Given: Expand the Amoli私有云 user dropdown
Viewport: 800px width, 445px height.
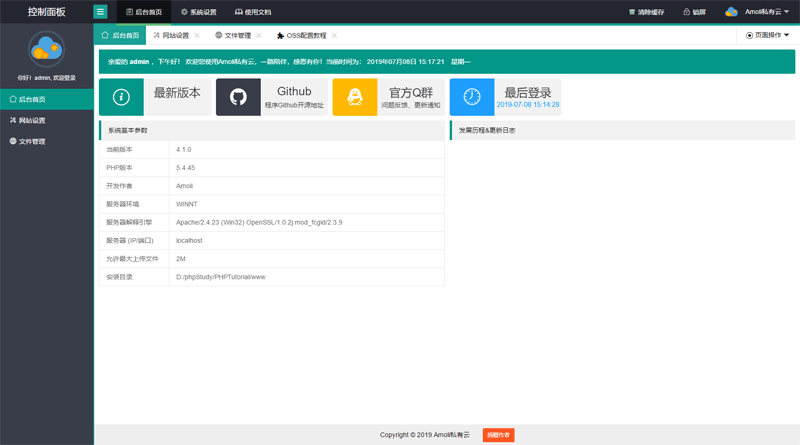Looking at the screenshot, I should coord(767,12).
